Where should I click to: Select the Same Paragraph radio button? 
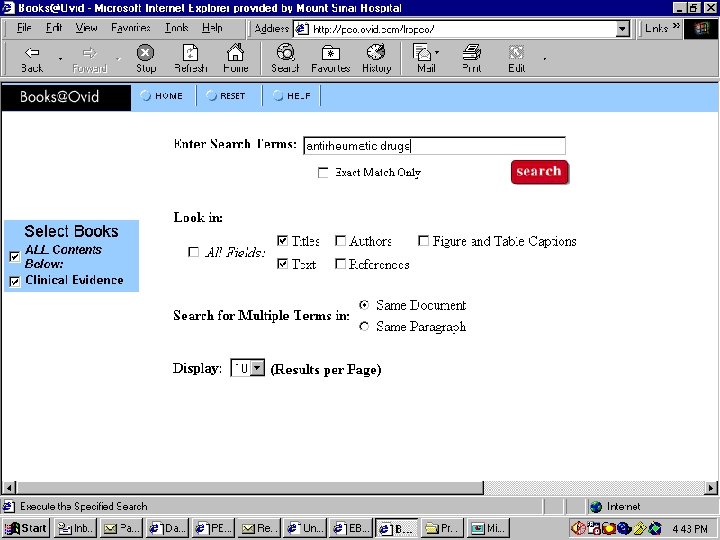point(364,326)
